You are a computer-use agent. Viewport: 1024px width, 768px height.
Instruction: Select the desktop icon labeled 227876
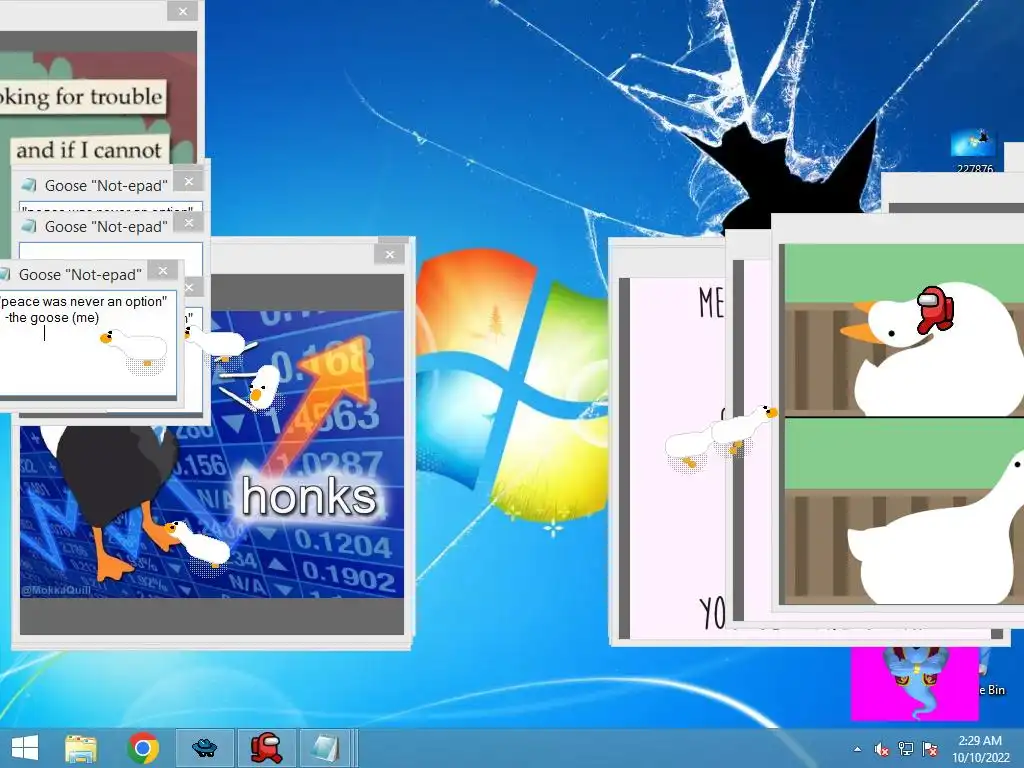click(974, 152)
